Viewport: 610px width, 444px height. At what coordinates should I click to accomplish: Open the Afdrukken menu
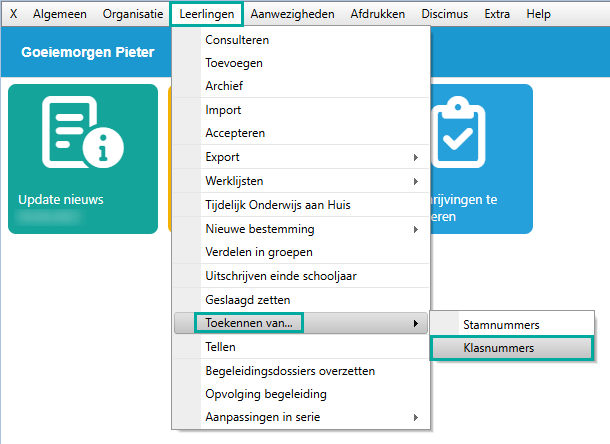[377, 15]
